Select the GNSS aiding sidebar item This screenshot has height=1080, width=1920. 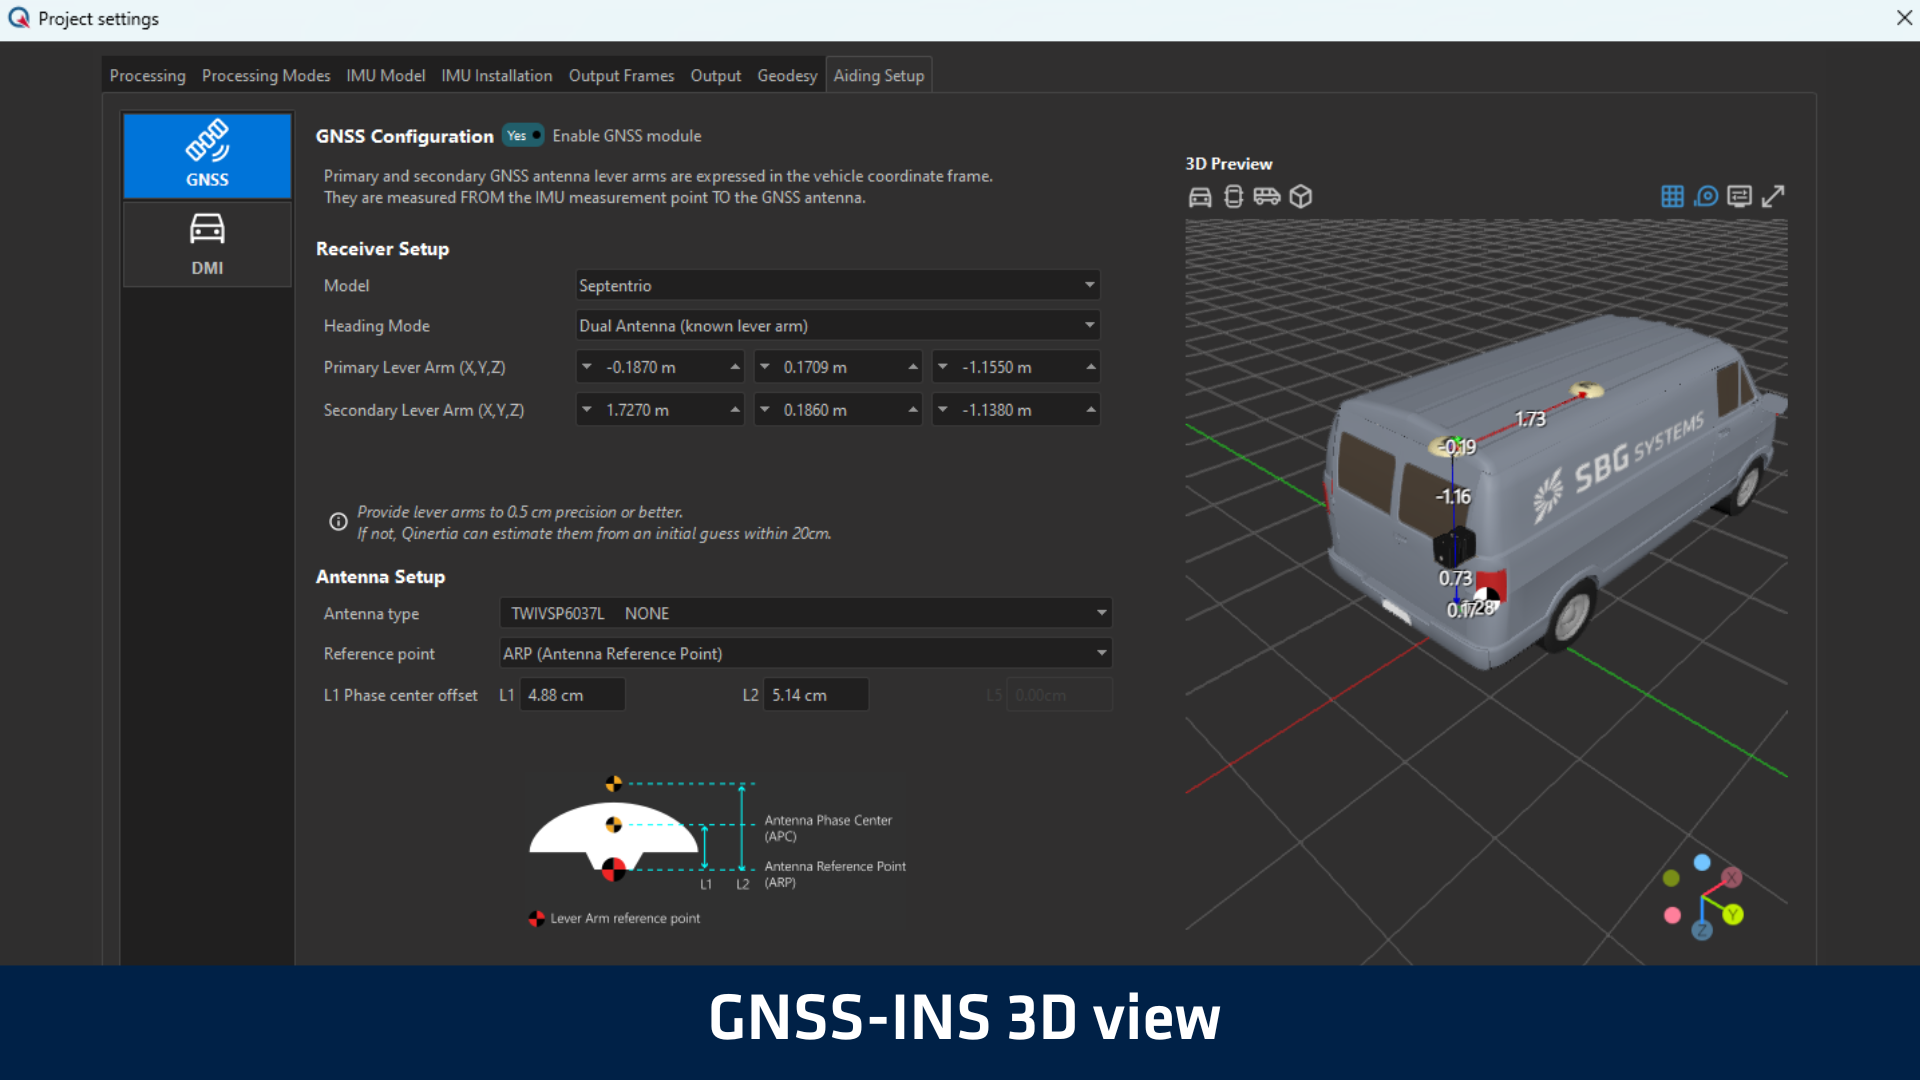(x=207, y=155)
